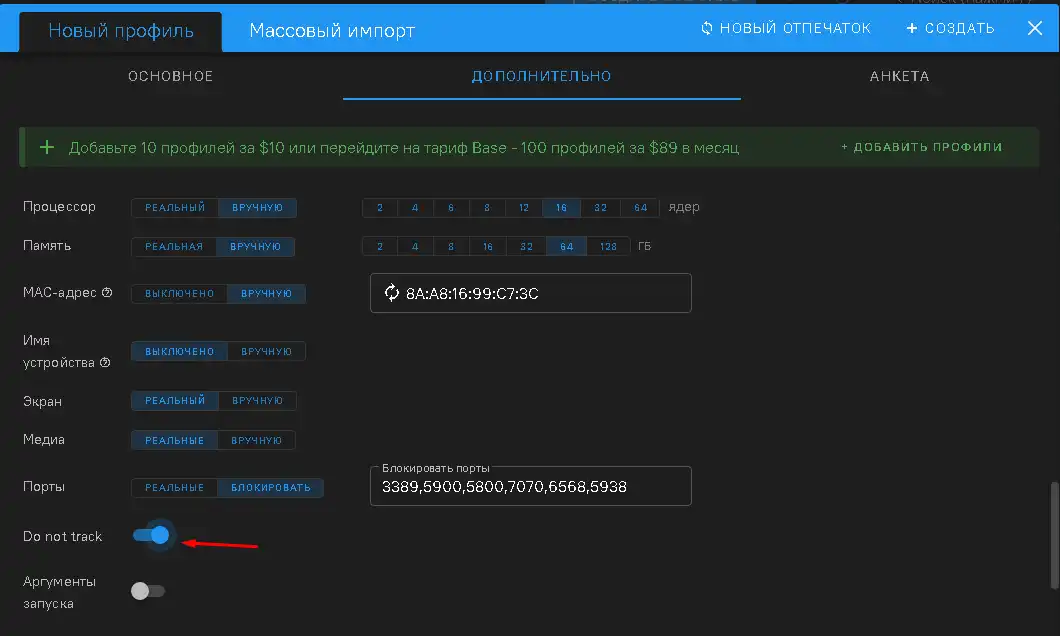Enable the Аргументы запуска switch

point(148,591)
